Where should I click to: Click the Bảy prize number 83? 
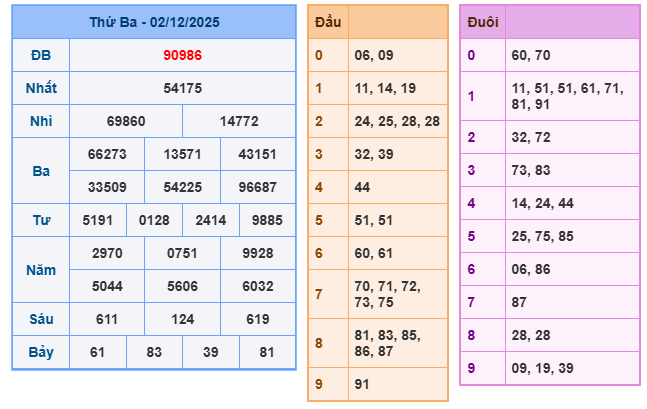click(154, 351)
